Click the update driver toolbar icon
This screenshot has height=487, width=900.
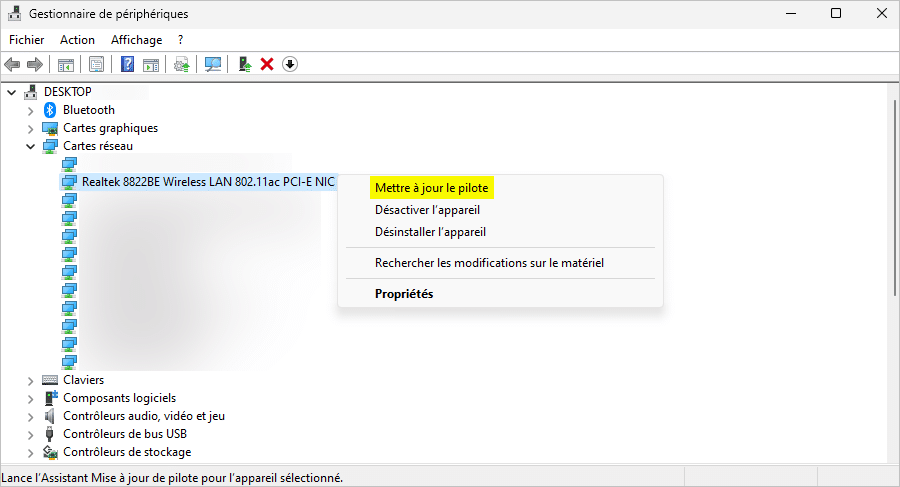(x=245, y=64)
